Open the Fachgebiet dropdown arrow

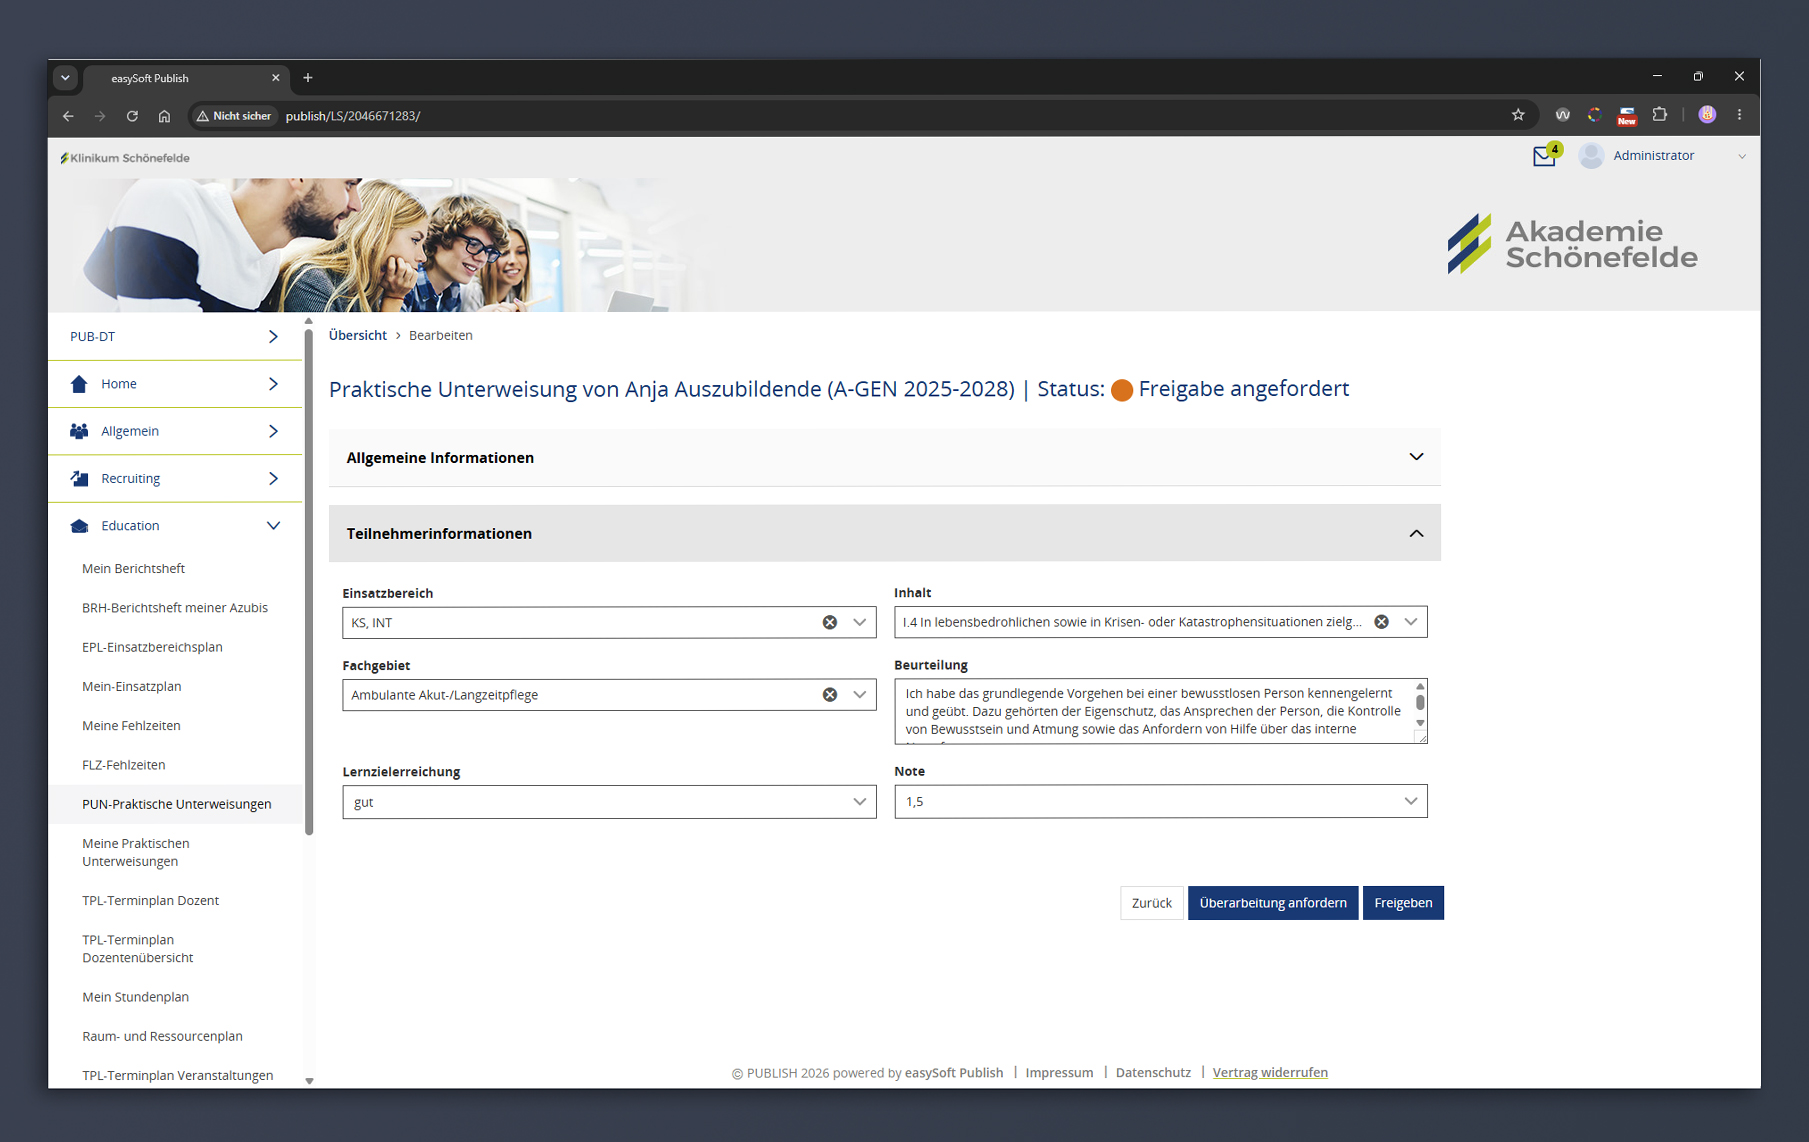[860, 695]
